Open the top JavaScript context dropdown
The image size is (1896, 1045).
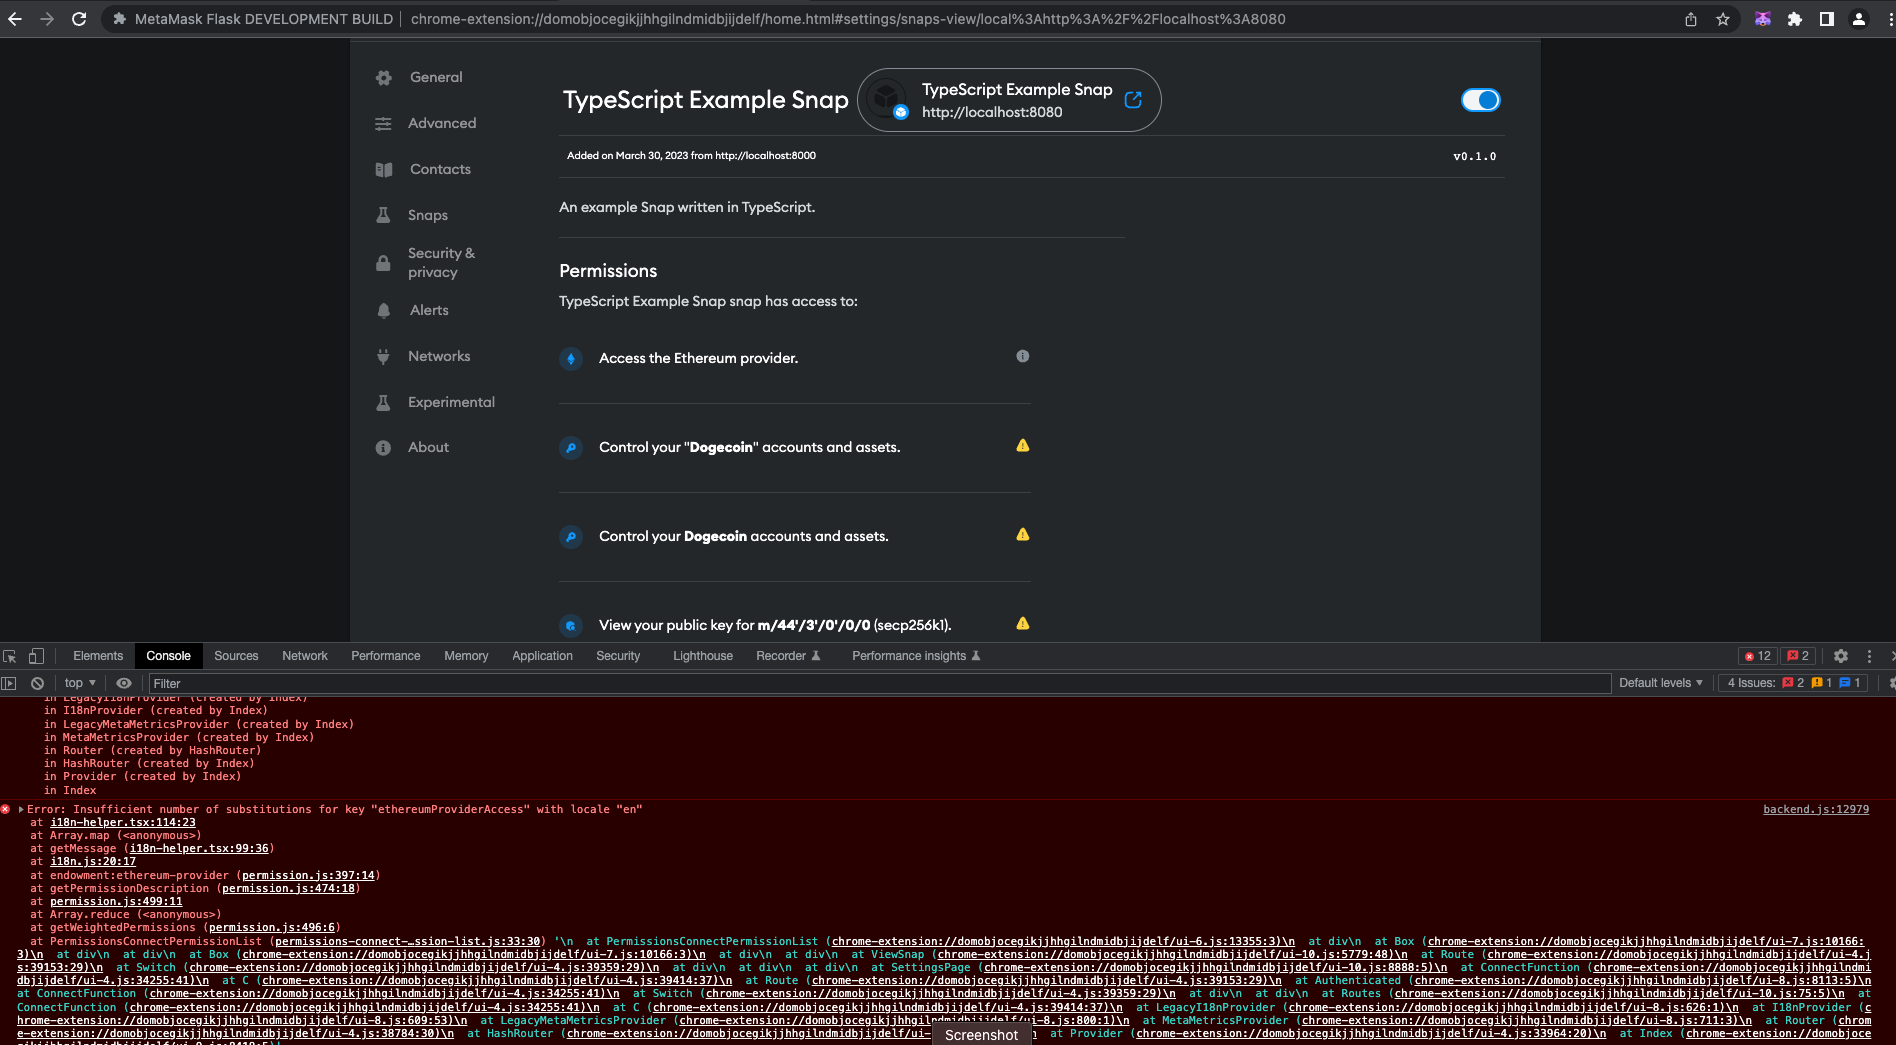80,683
